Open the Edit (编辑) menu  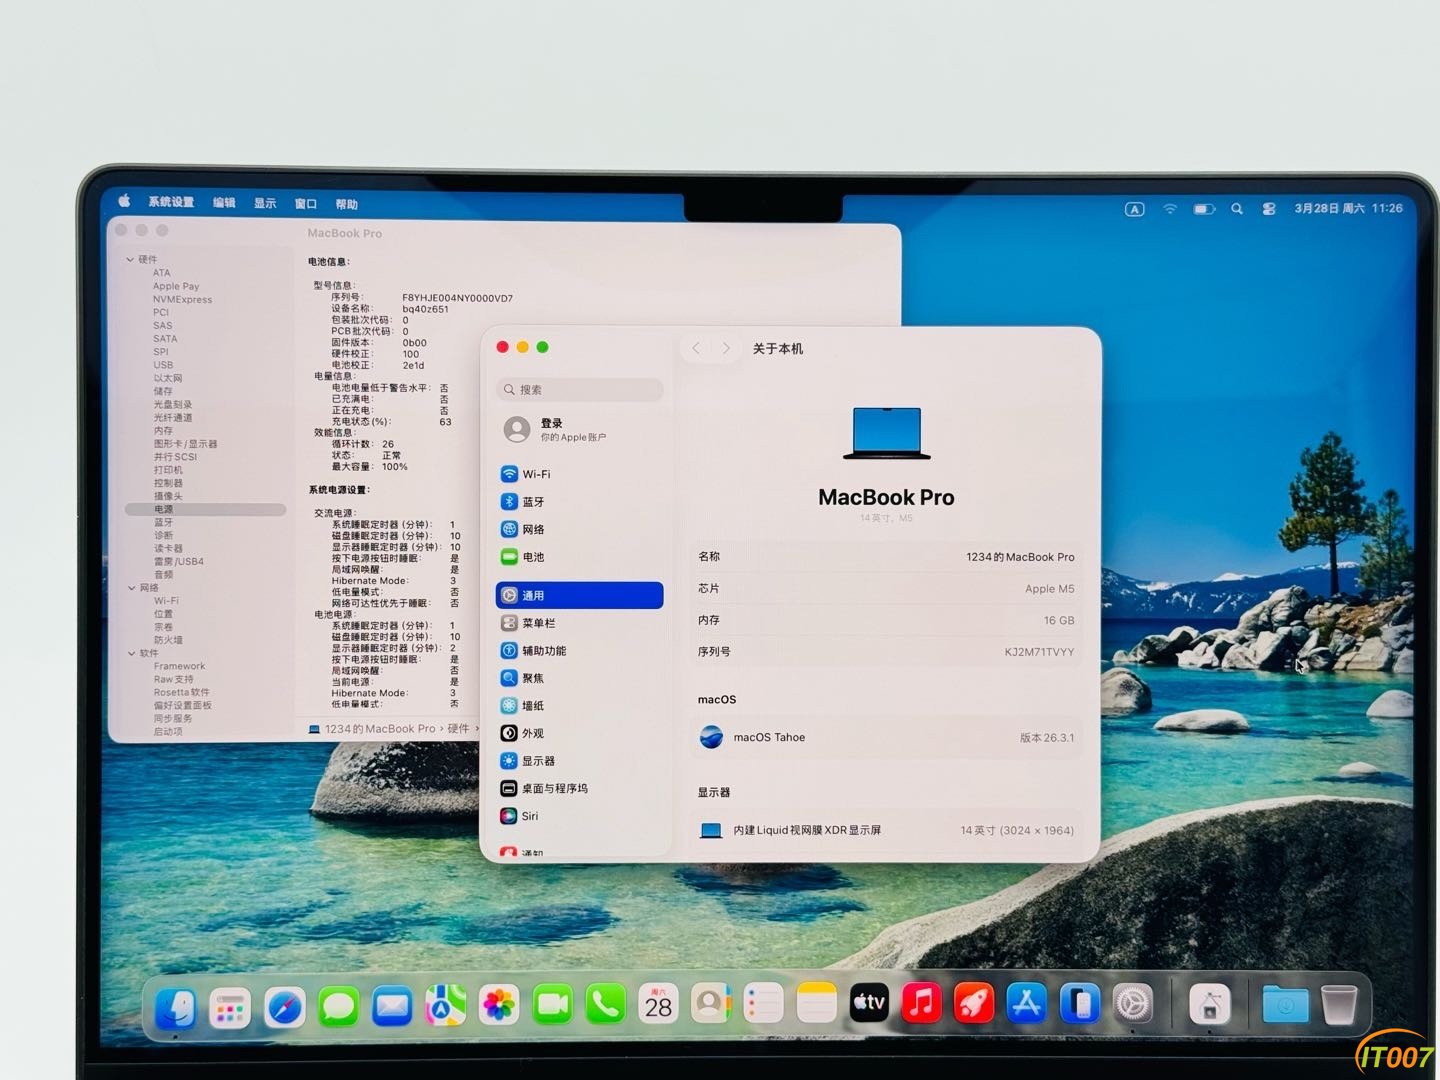click(x=224, y=203)
